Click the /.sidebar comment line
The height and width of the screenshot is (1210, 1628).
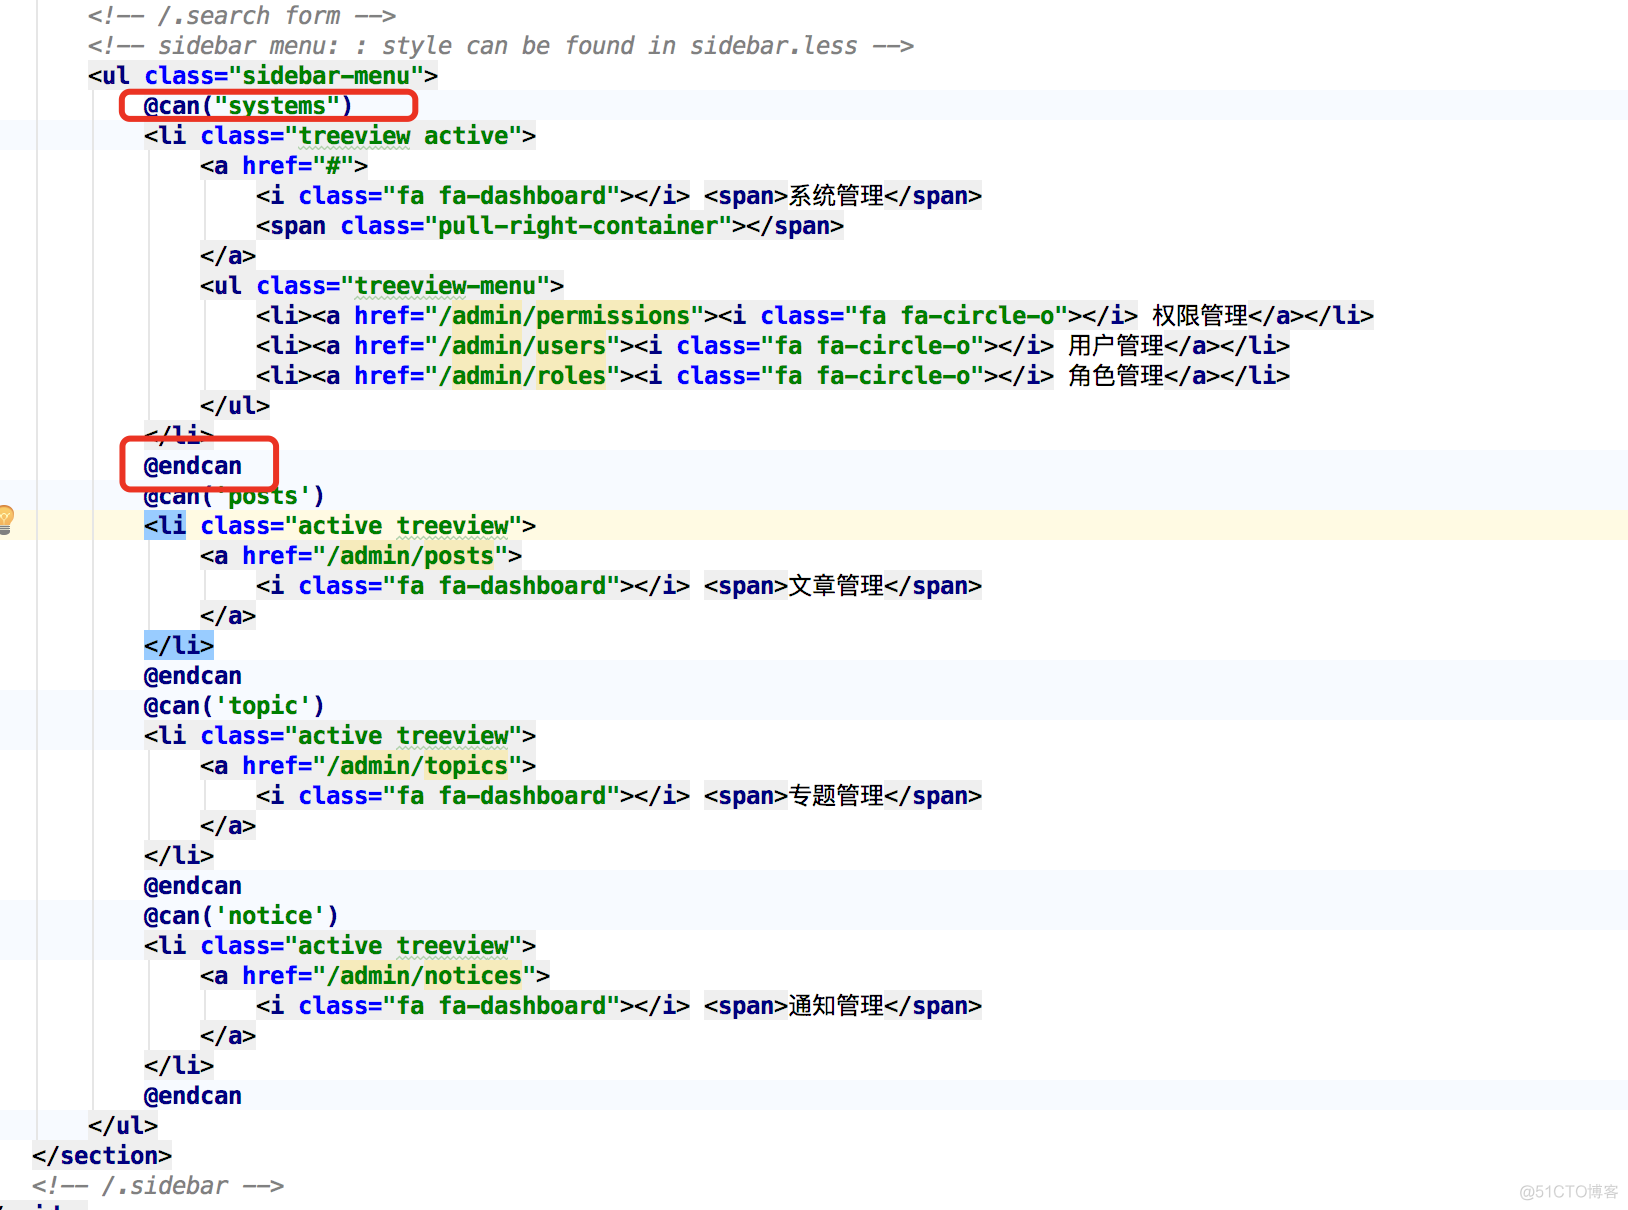click(158, 1186)
